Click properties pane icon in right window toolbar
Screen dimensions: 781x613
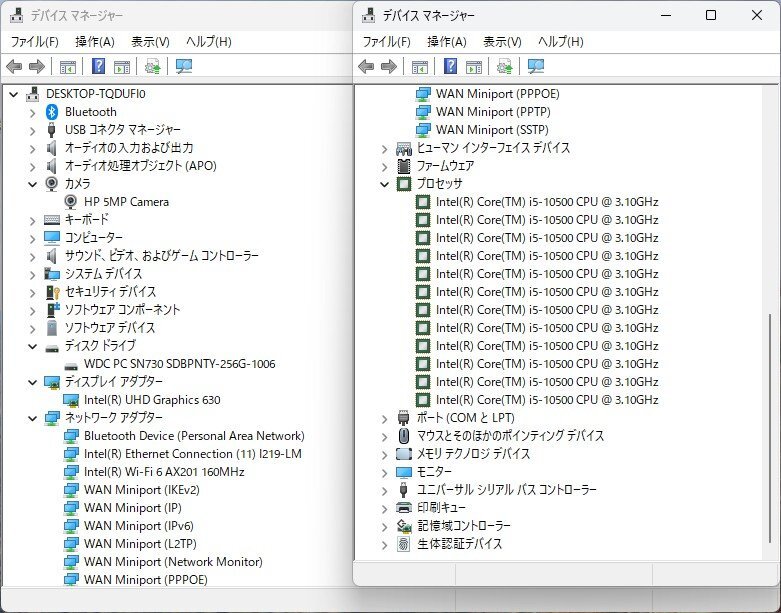[474, 66]
